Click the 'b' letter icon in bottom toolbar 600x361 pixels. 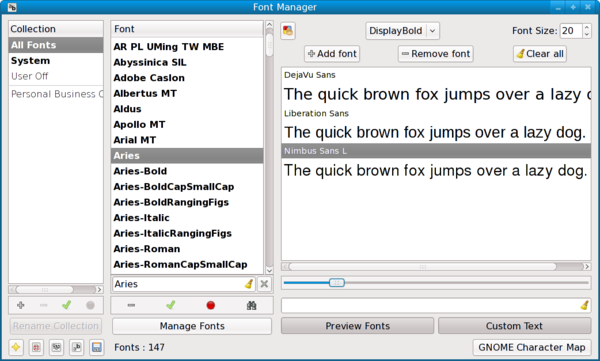click(x=77, y=347)
